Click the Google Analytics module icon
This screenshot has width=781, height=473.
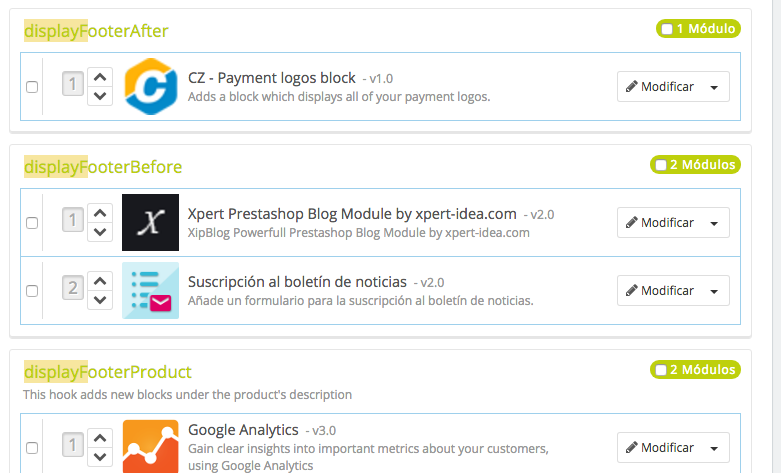pos(151,446)
